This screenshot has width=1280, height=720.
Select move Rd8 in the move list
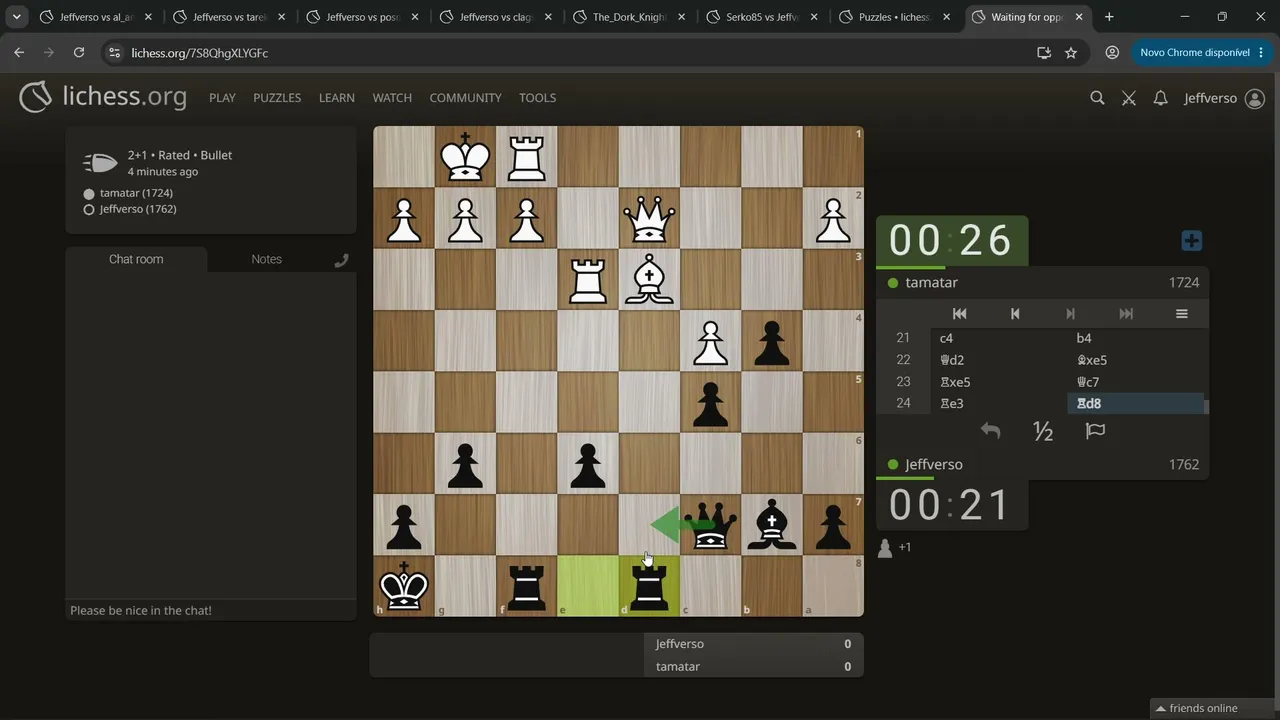1136,404
